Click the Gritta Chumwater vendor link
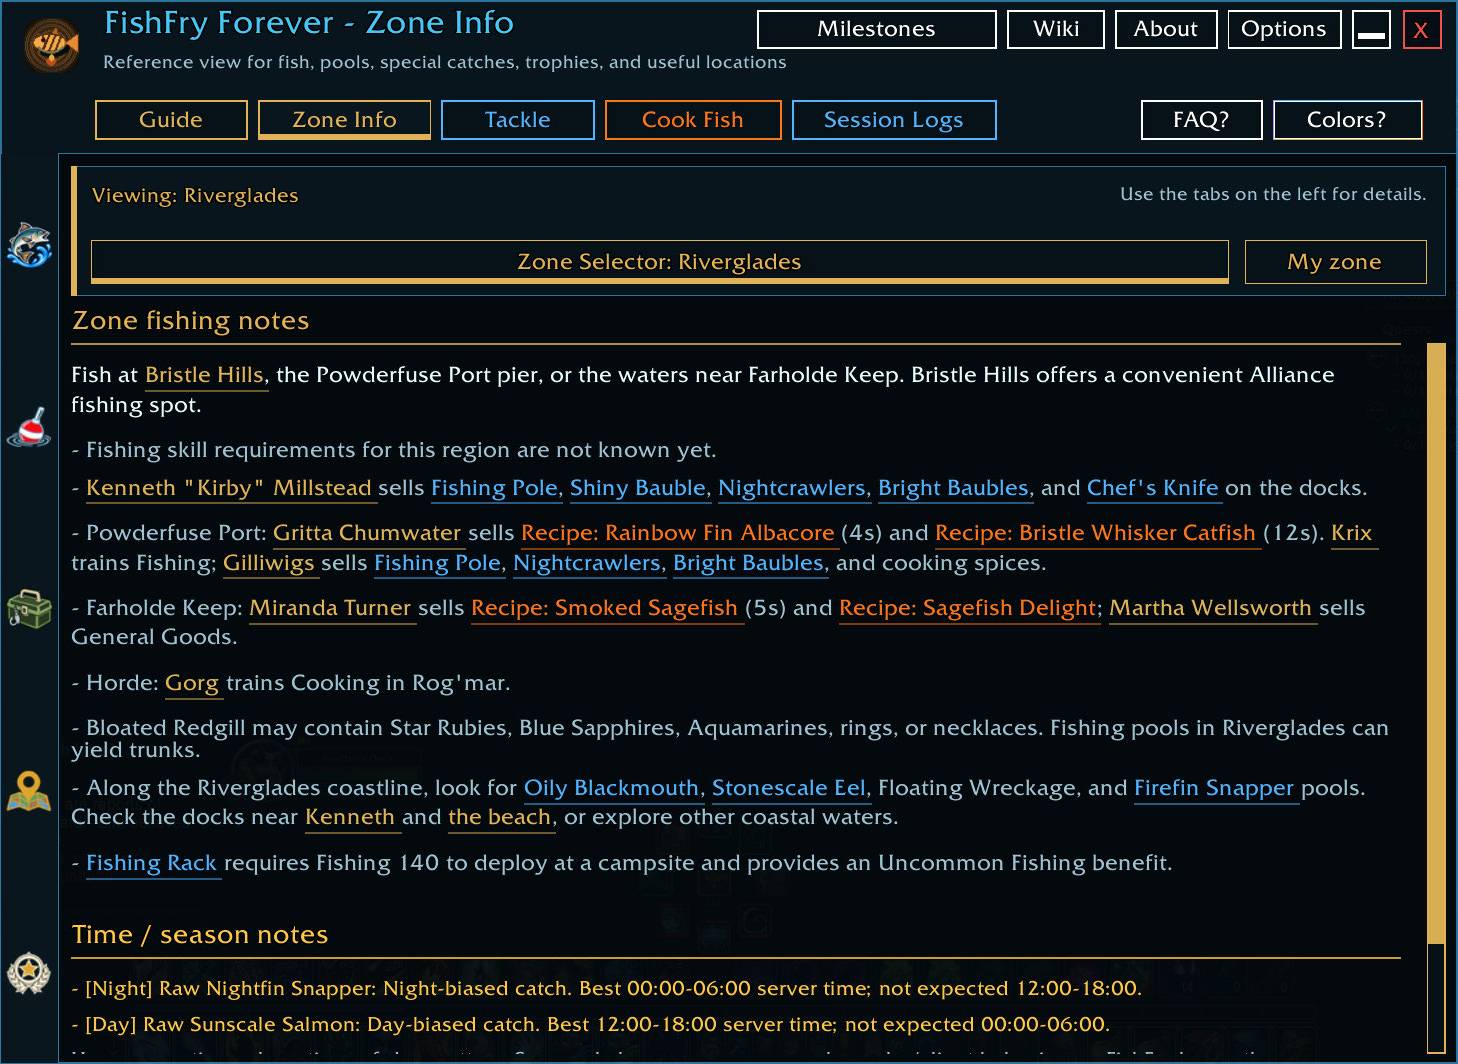The height and width of the screenshot is (1064, 1458). click(x=367, y=533)
